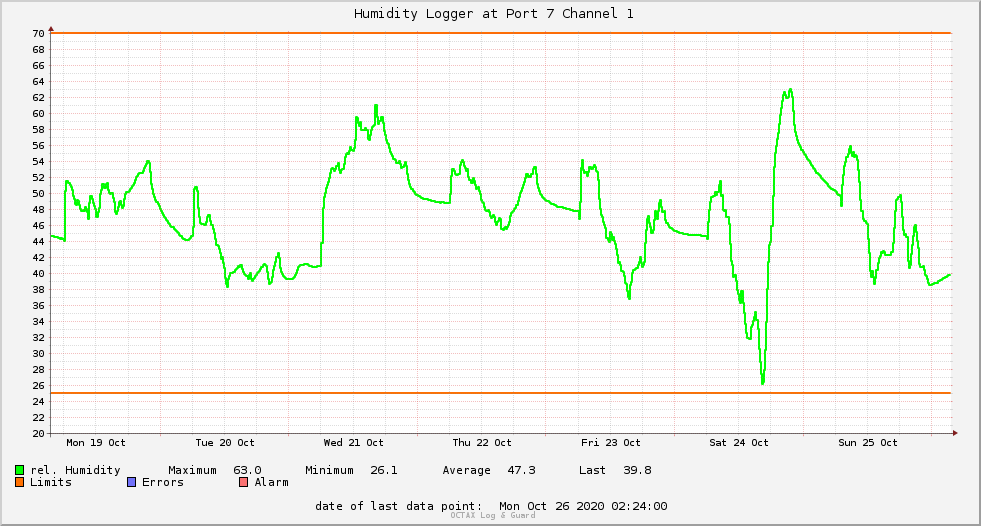Click the 'Sat 24 Oct' x-axis label
The width and height of the screenshot is (981, 526).
tap(739, 442)
